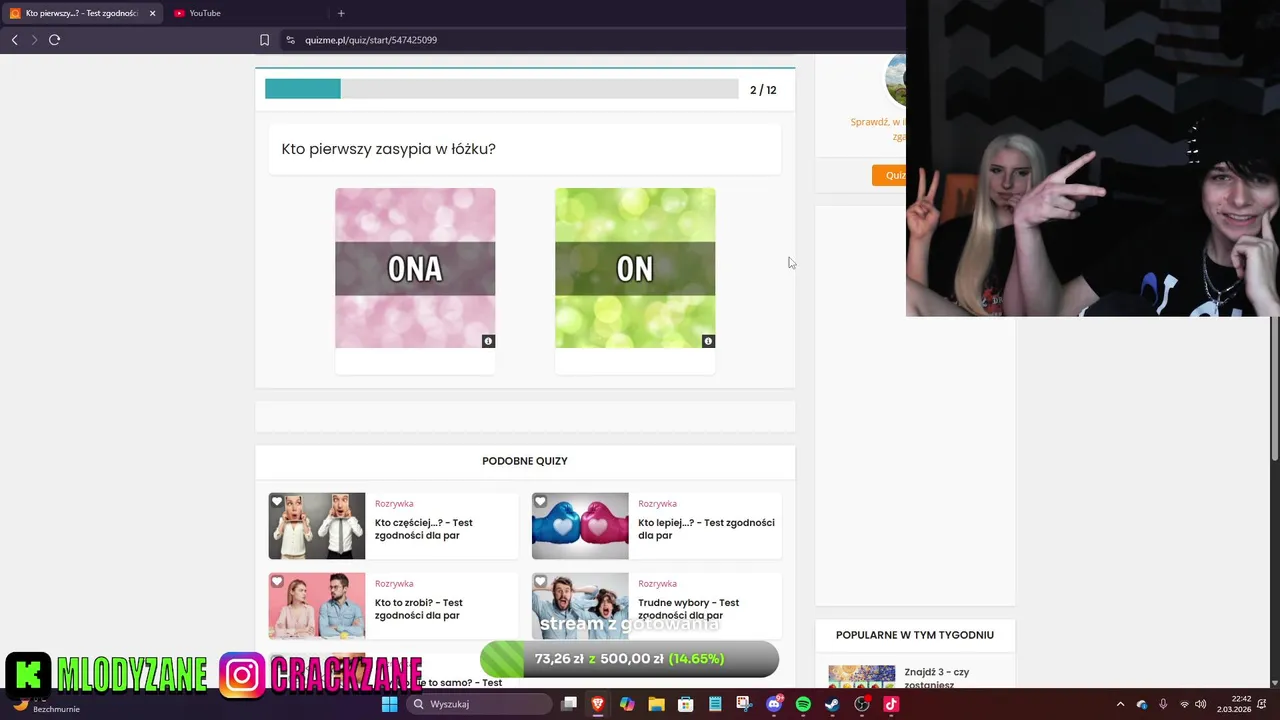Click thumbnail of 'Trudne wybory' quiz

580,606
